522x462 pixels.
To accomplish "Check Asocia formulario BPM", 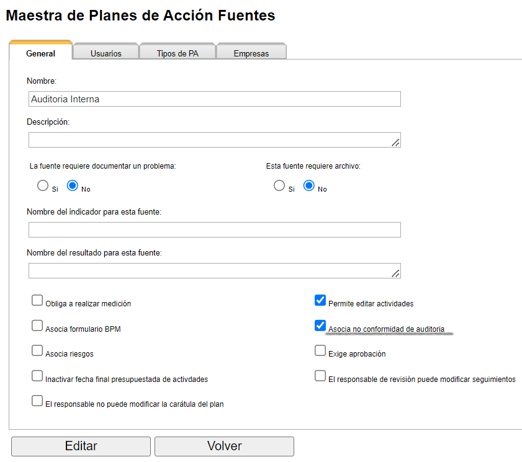I will tap(37, 325).
